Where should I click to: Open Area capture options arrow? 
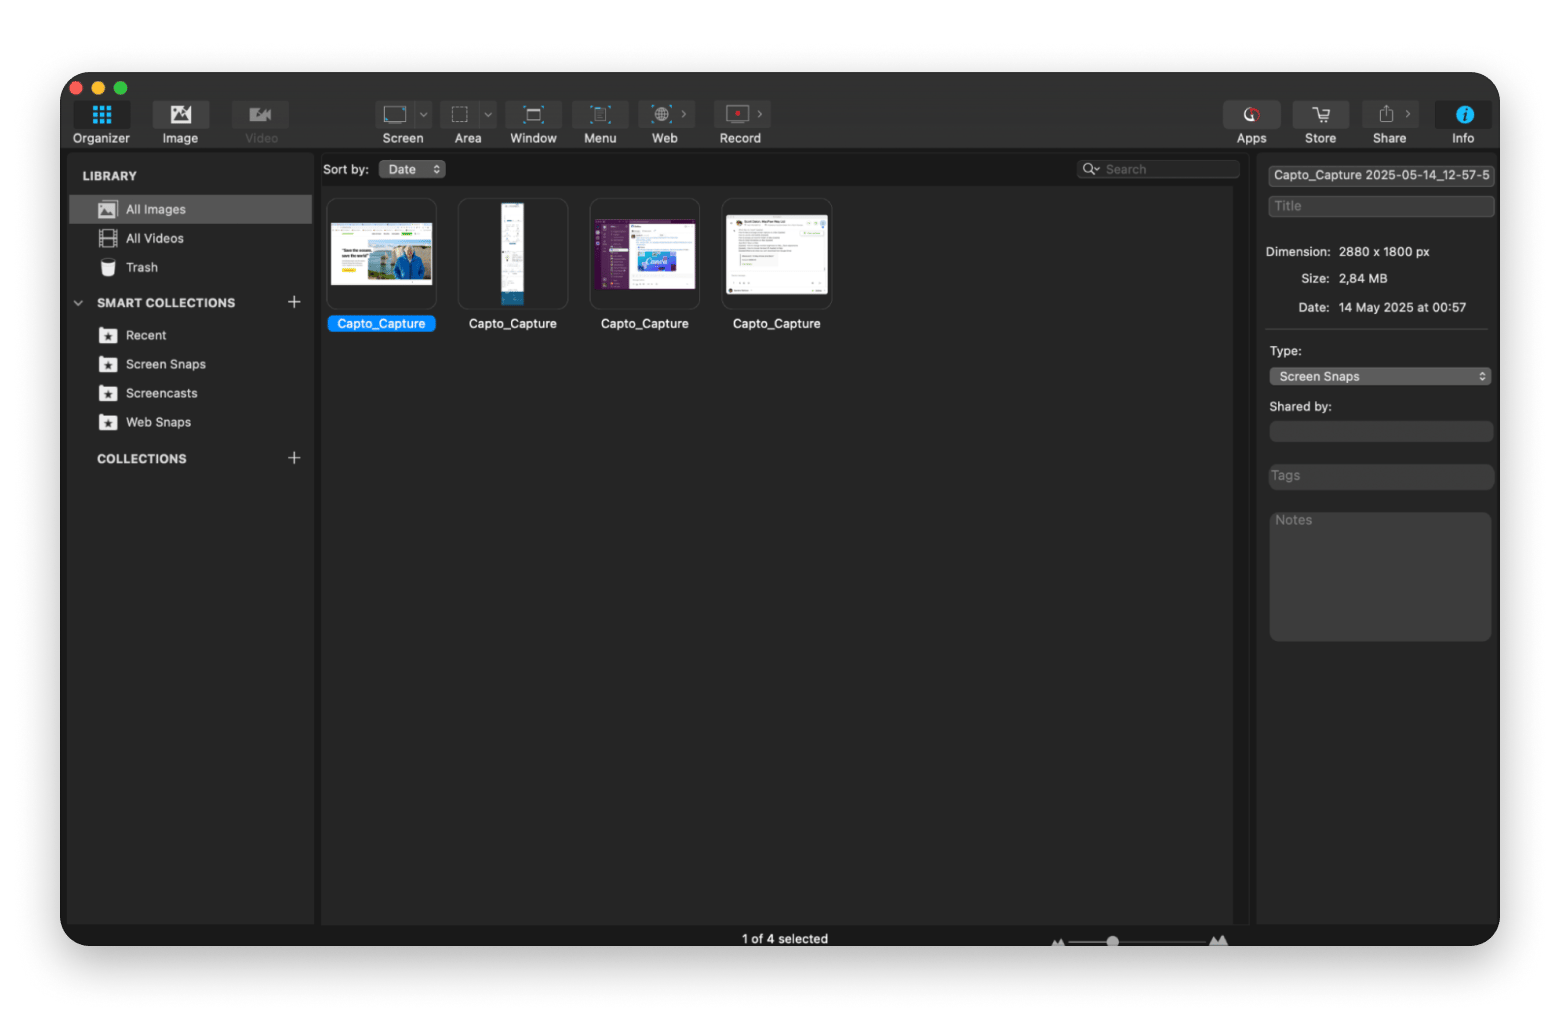488,115
